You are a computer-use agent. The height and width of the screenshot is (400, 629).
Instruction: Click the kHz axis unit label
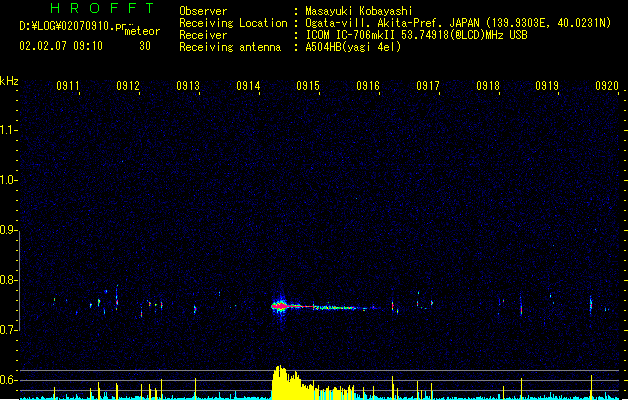pyautogui.click(x=9, y=81)
